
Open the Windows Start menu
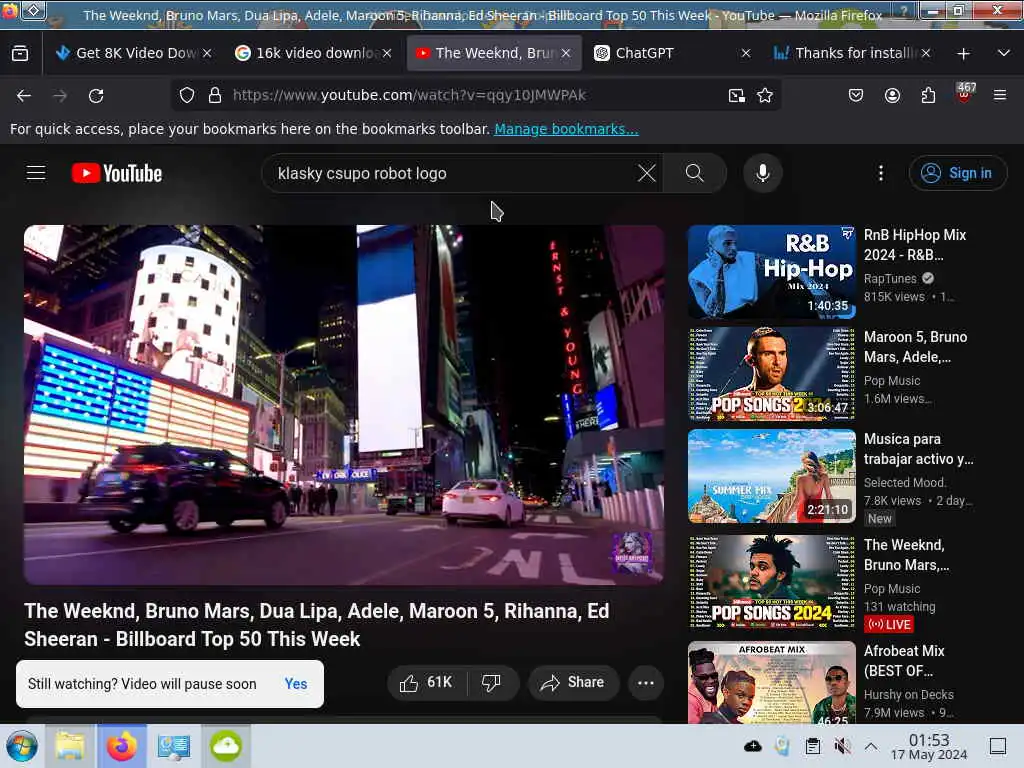click(22, 746)
